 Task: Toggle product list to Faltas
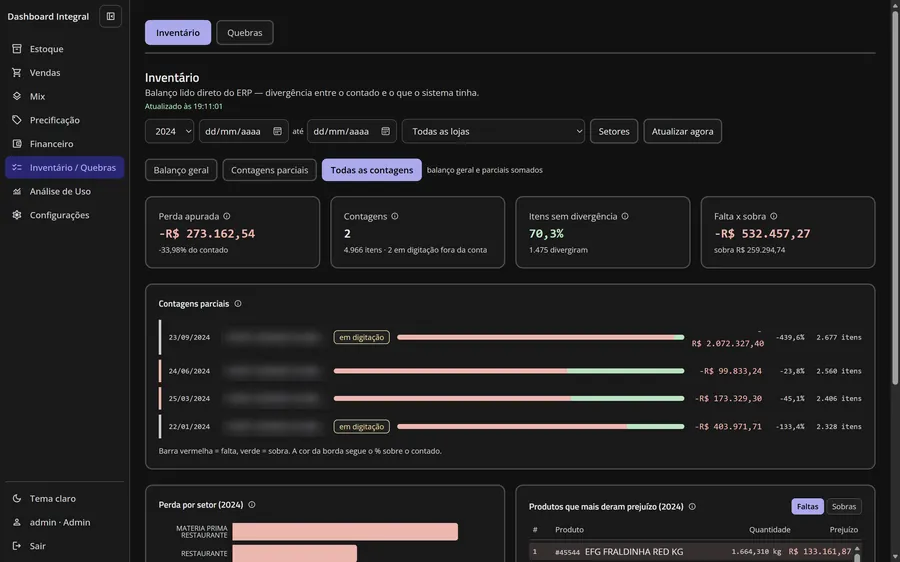(807, 506)
